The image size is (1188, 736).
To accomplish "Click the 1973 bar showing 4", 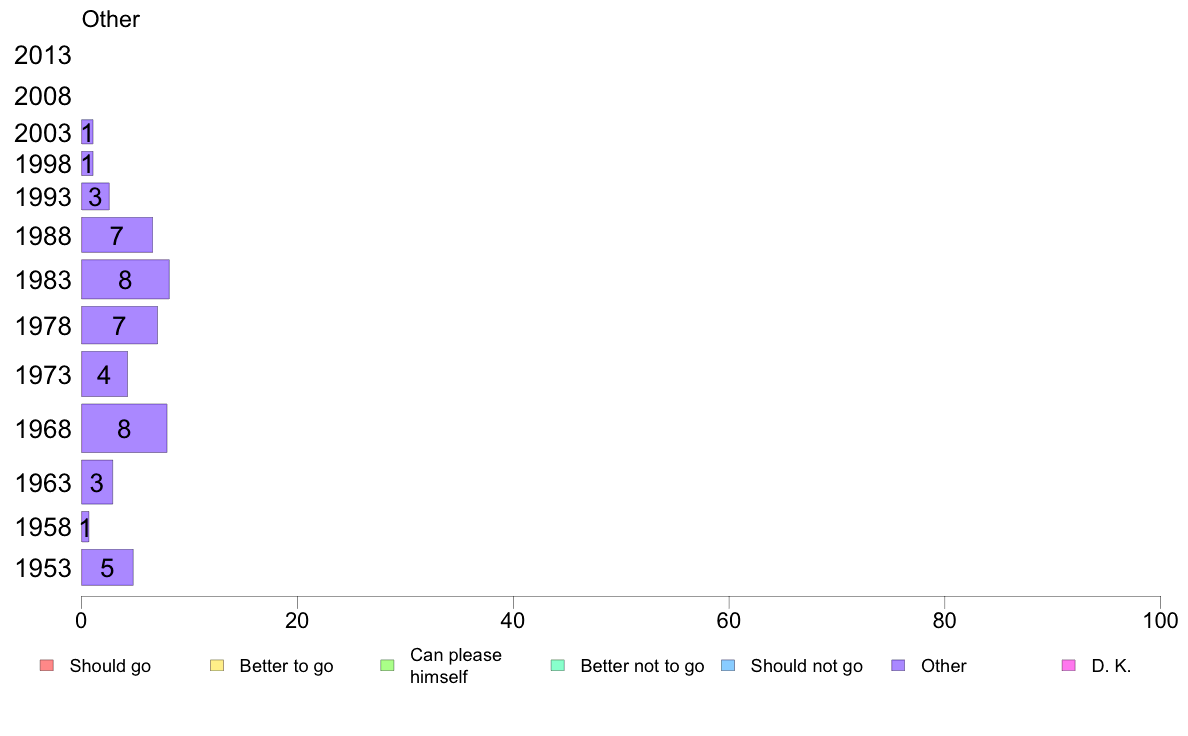I will point(105,374).
